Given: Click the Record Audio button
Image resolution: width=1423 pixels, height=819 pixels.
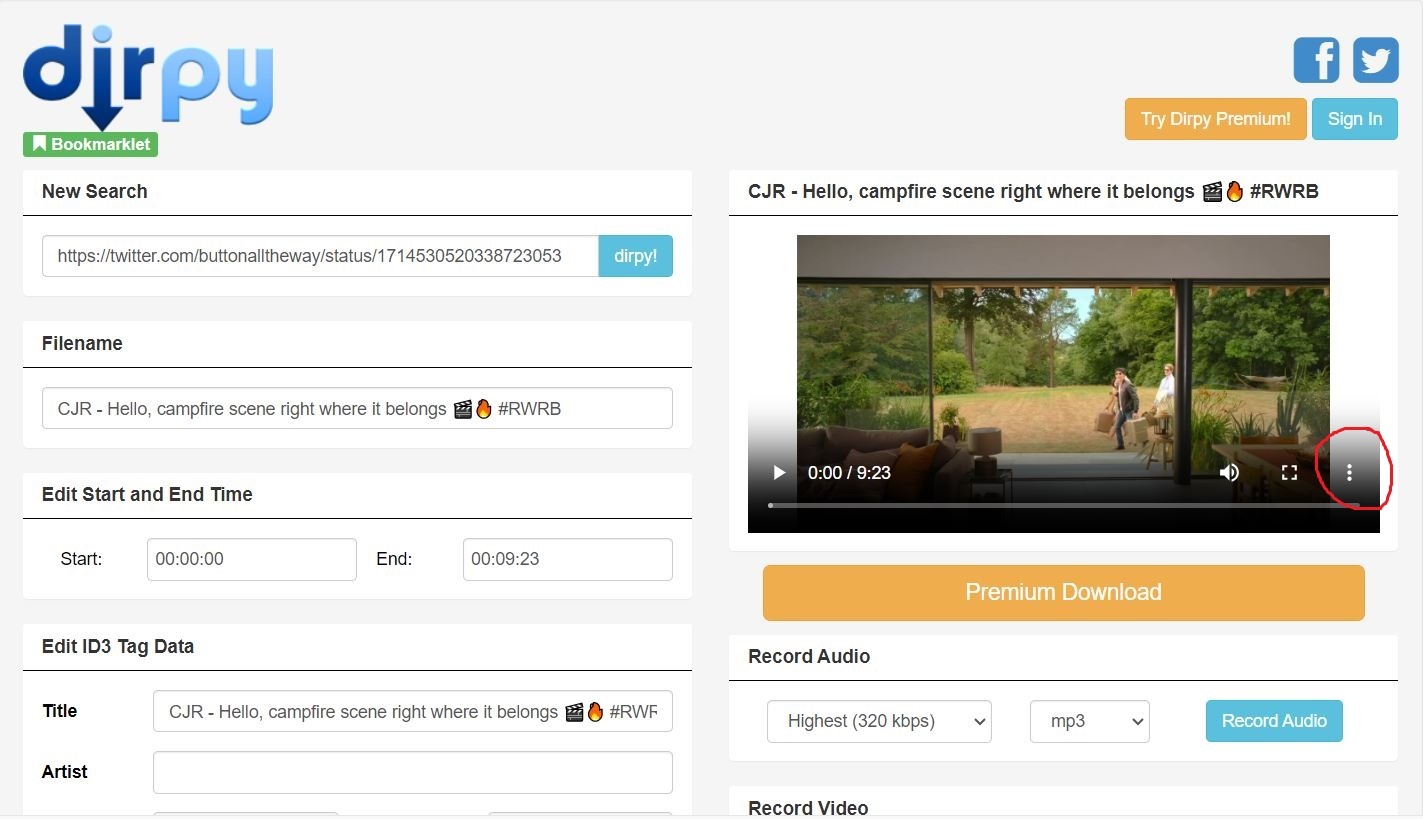Looking at the screenshot, I should click(1274, 721).
